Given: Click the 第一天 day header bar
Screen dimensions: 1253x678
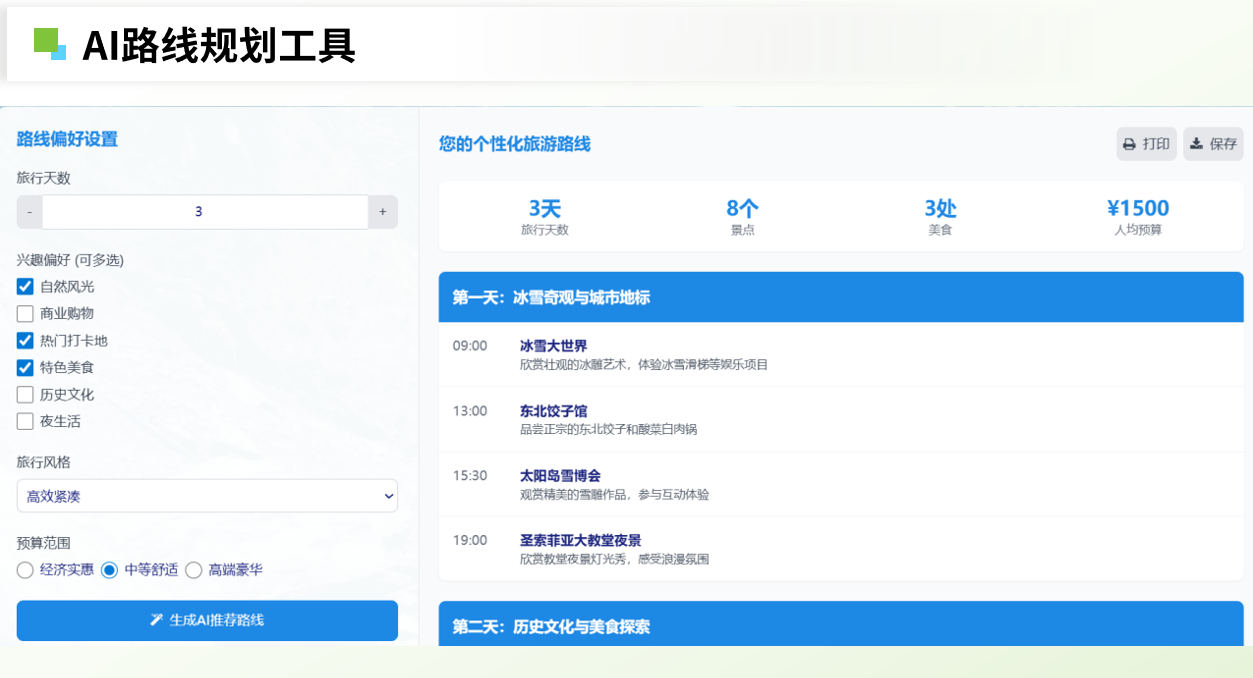Looking at the screenshot, I should pos(840,297).
